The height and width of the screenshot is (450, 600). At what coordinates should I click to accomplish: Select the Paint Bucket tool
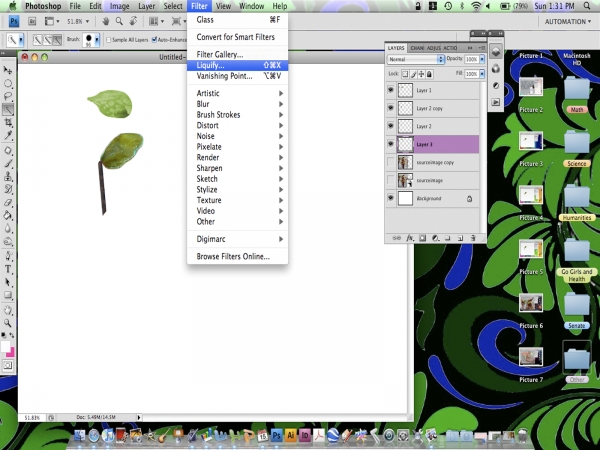(8, 215)
